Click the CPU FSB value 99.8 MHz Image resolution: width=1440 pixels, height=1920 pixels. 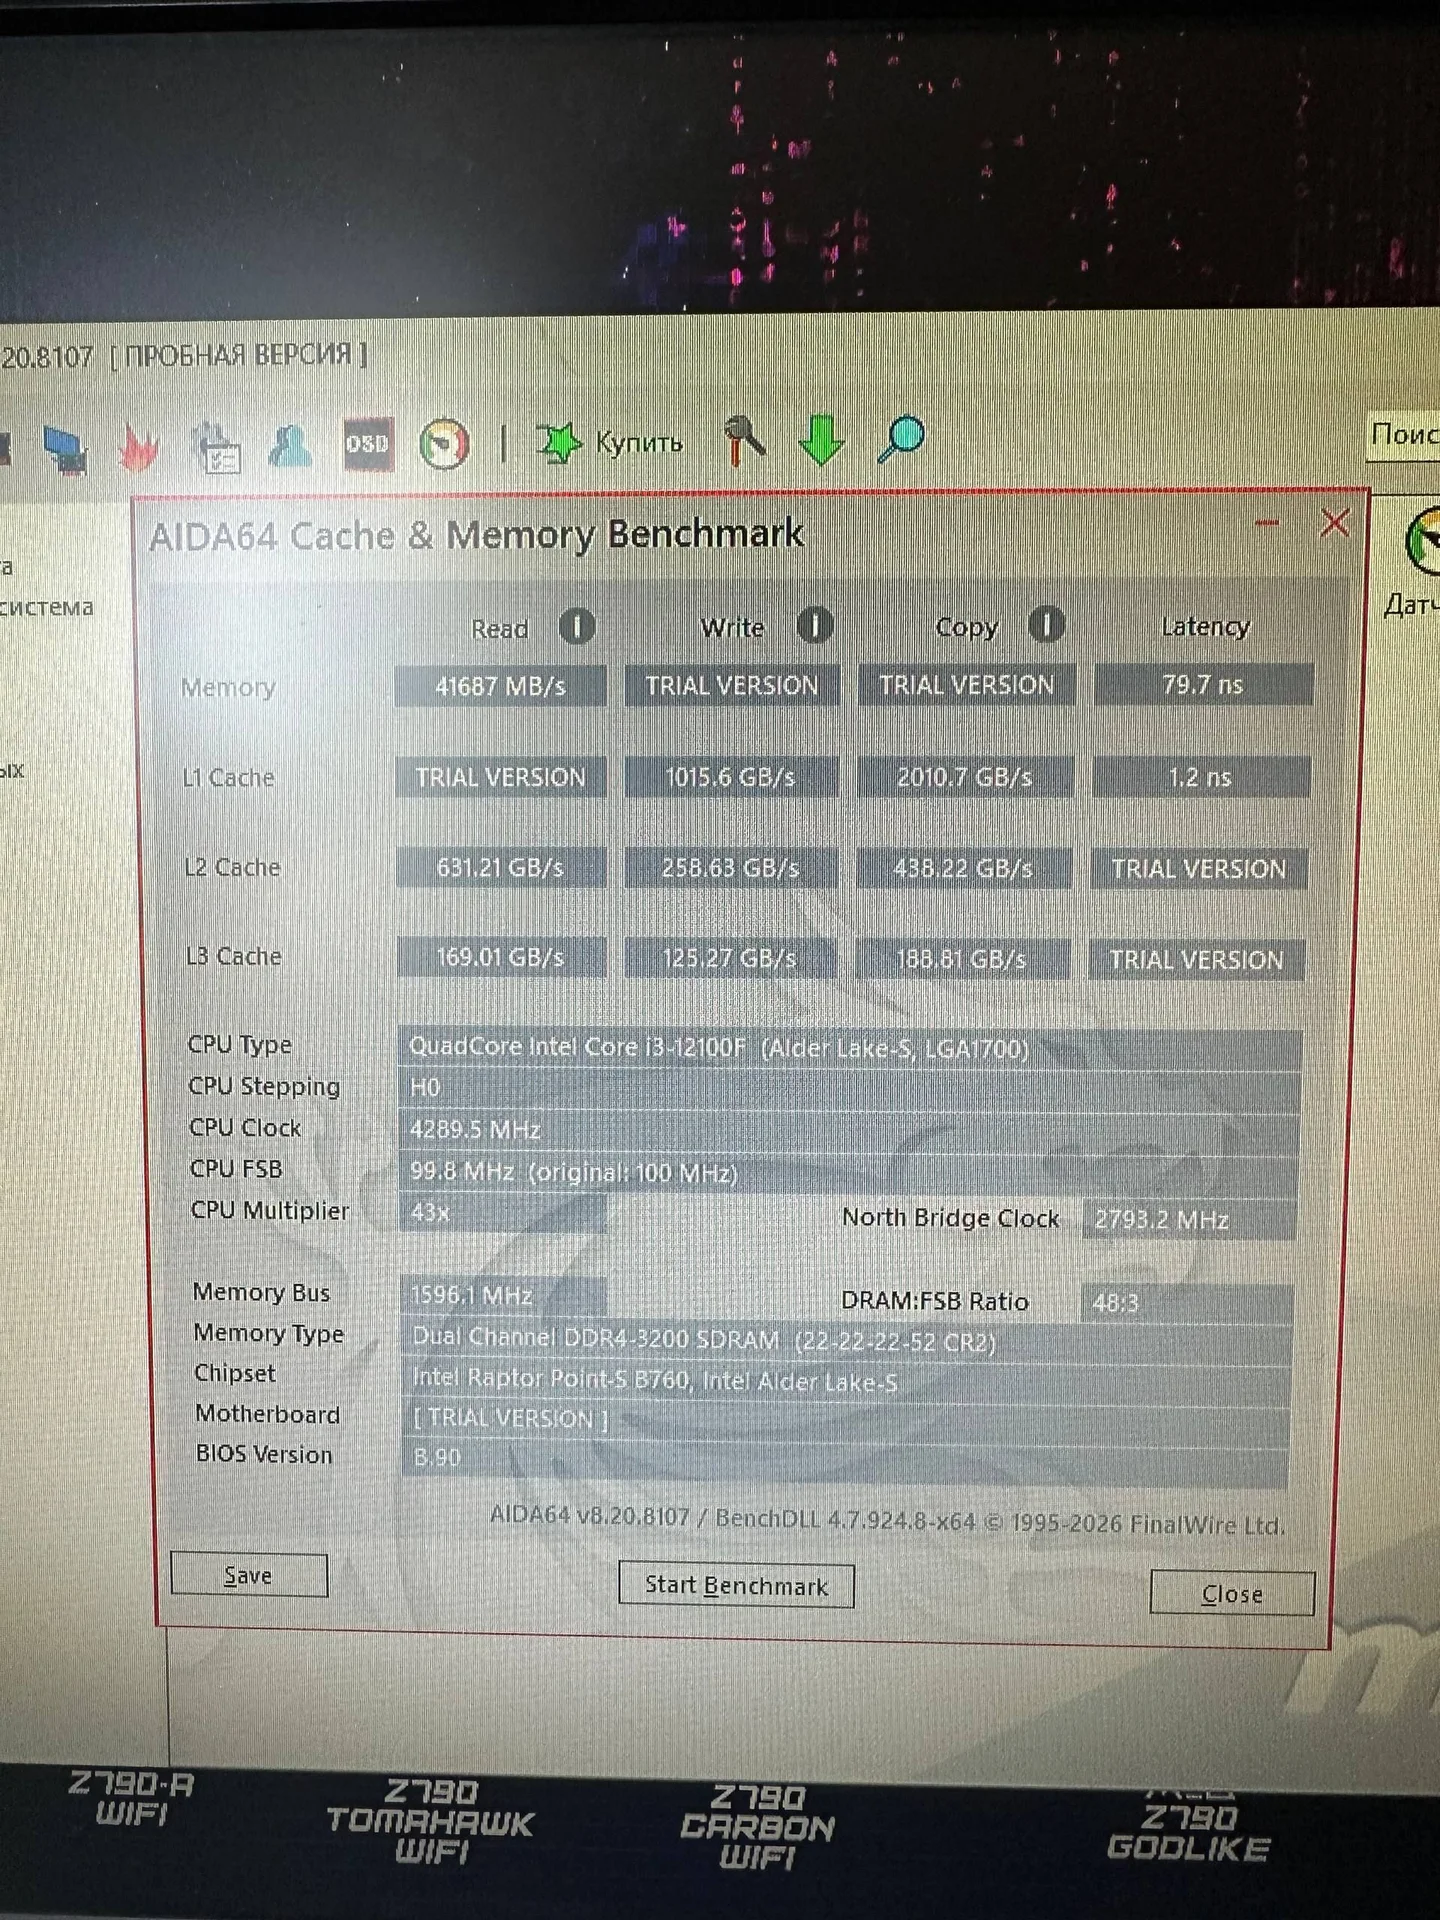(x=850, y=1172)
